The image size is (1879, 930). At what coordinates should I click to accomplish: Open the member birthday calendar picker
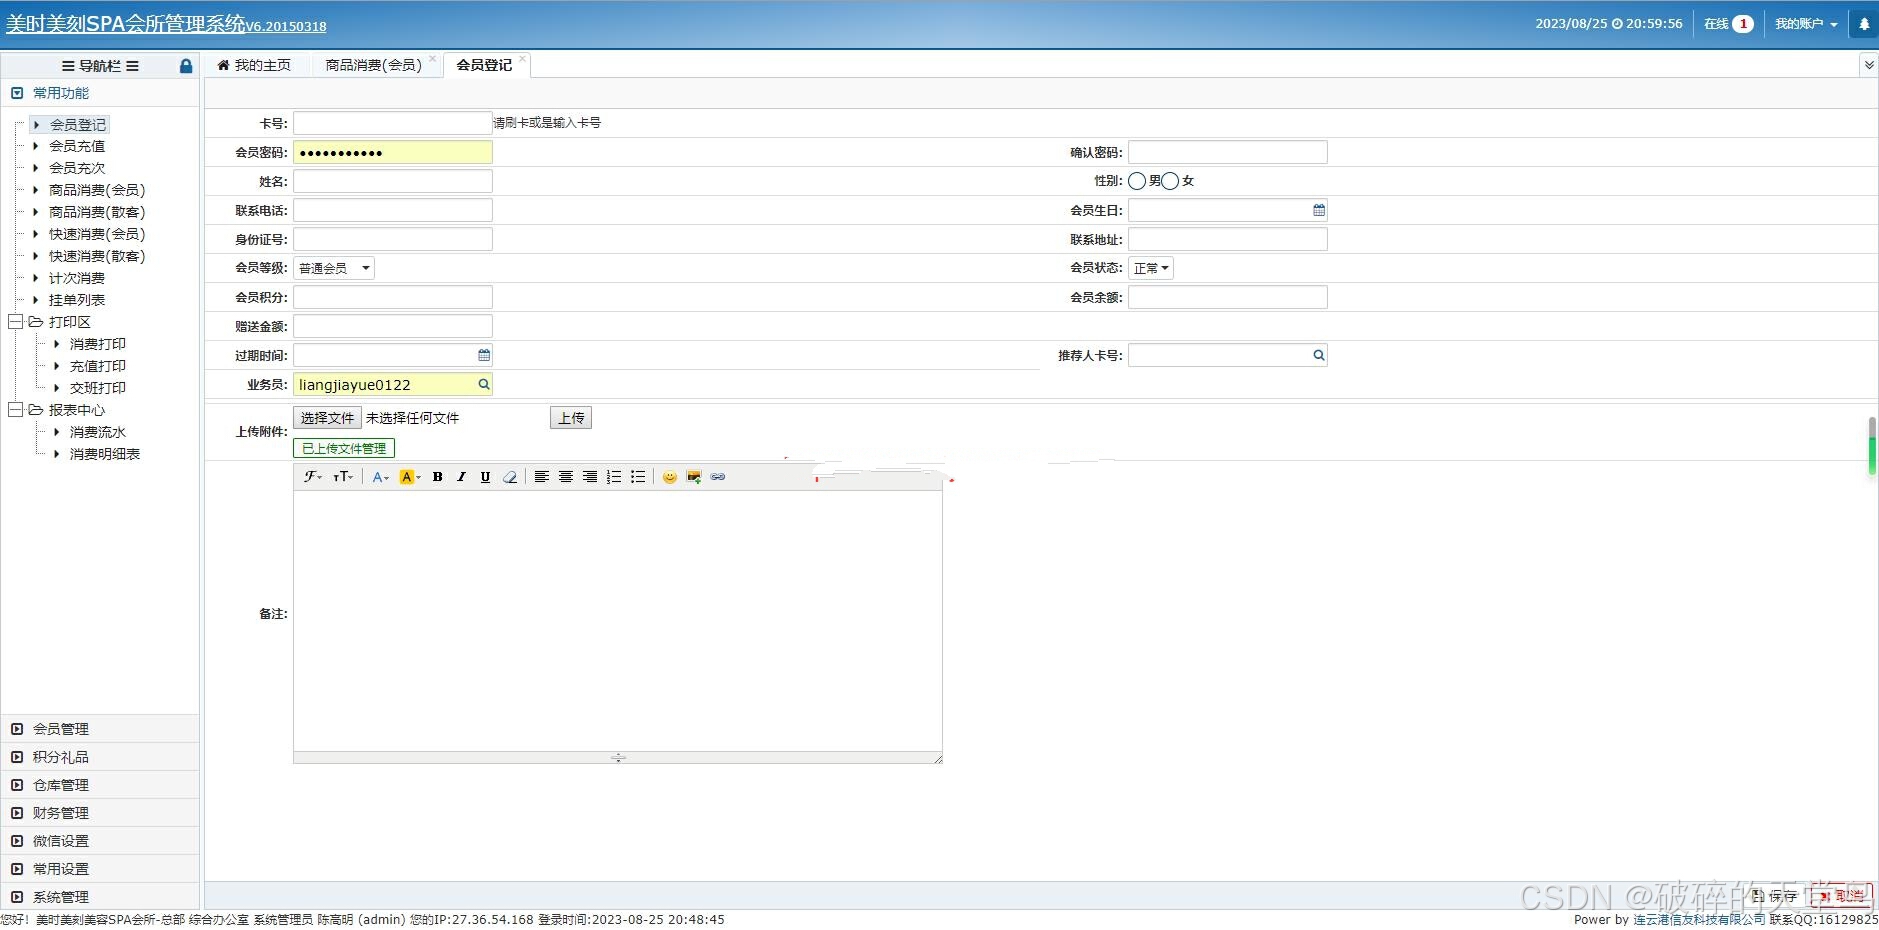coord(1319,210)
